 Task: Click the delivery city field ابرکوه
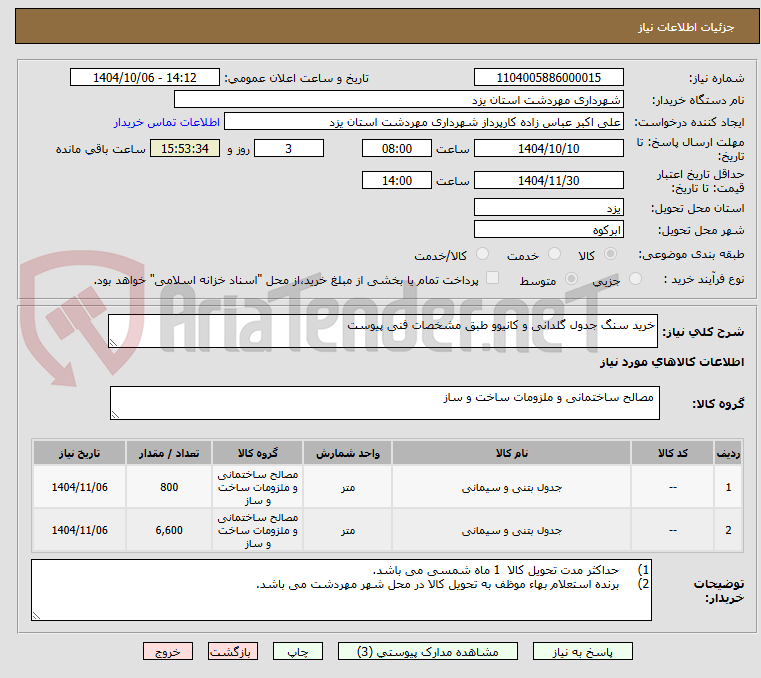click(548, 230)
